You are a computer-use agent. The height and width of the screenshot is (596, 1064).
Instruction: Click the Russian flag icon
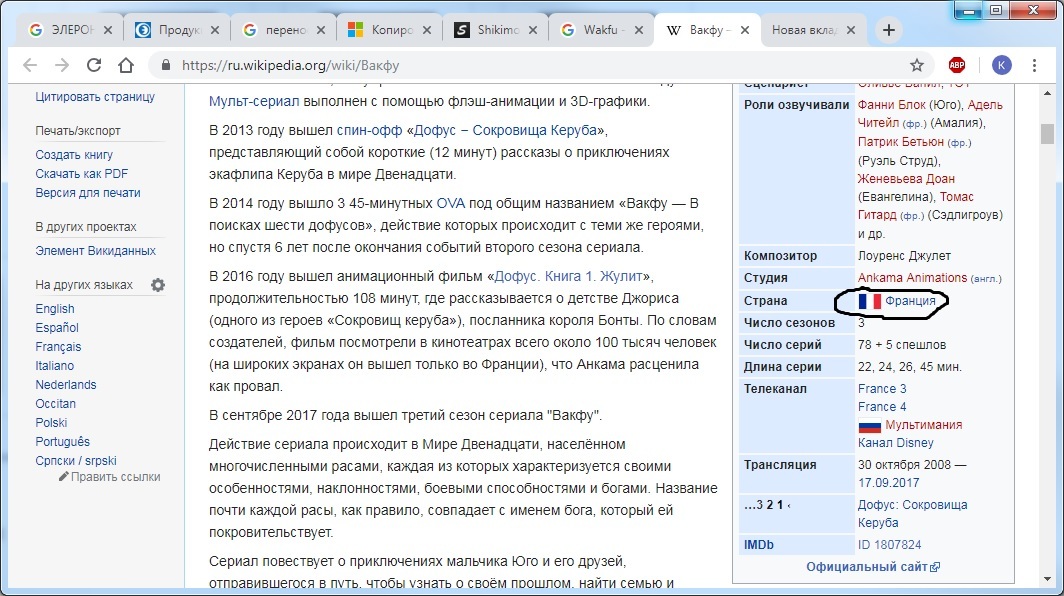[x=869, y=426]
